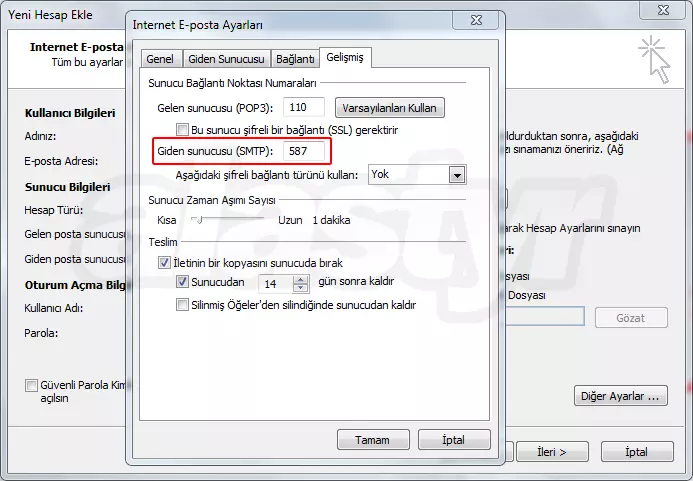The height and width of the screenshot is (481, 693).
Task: Click the Kısa label beside the slider
Action: click(167, 220)
